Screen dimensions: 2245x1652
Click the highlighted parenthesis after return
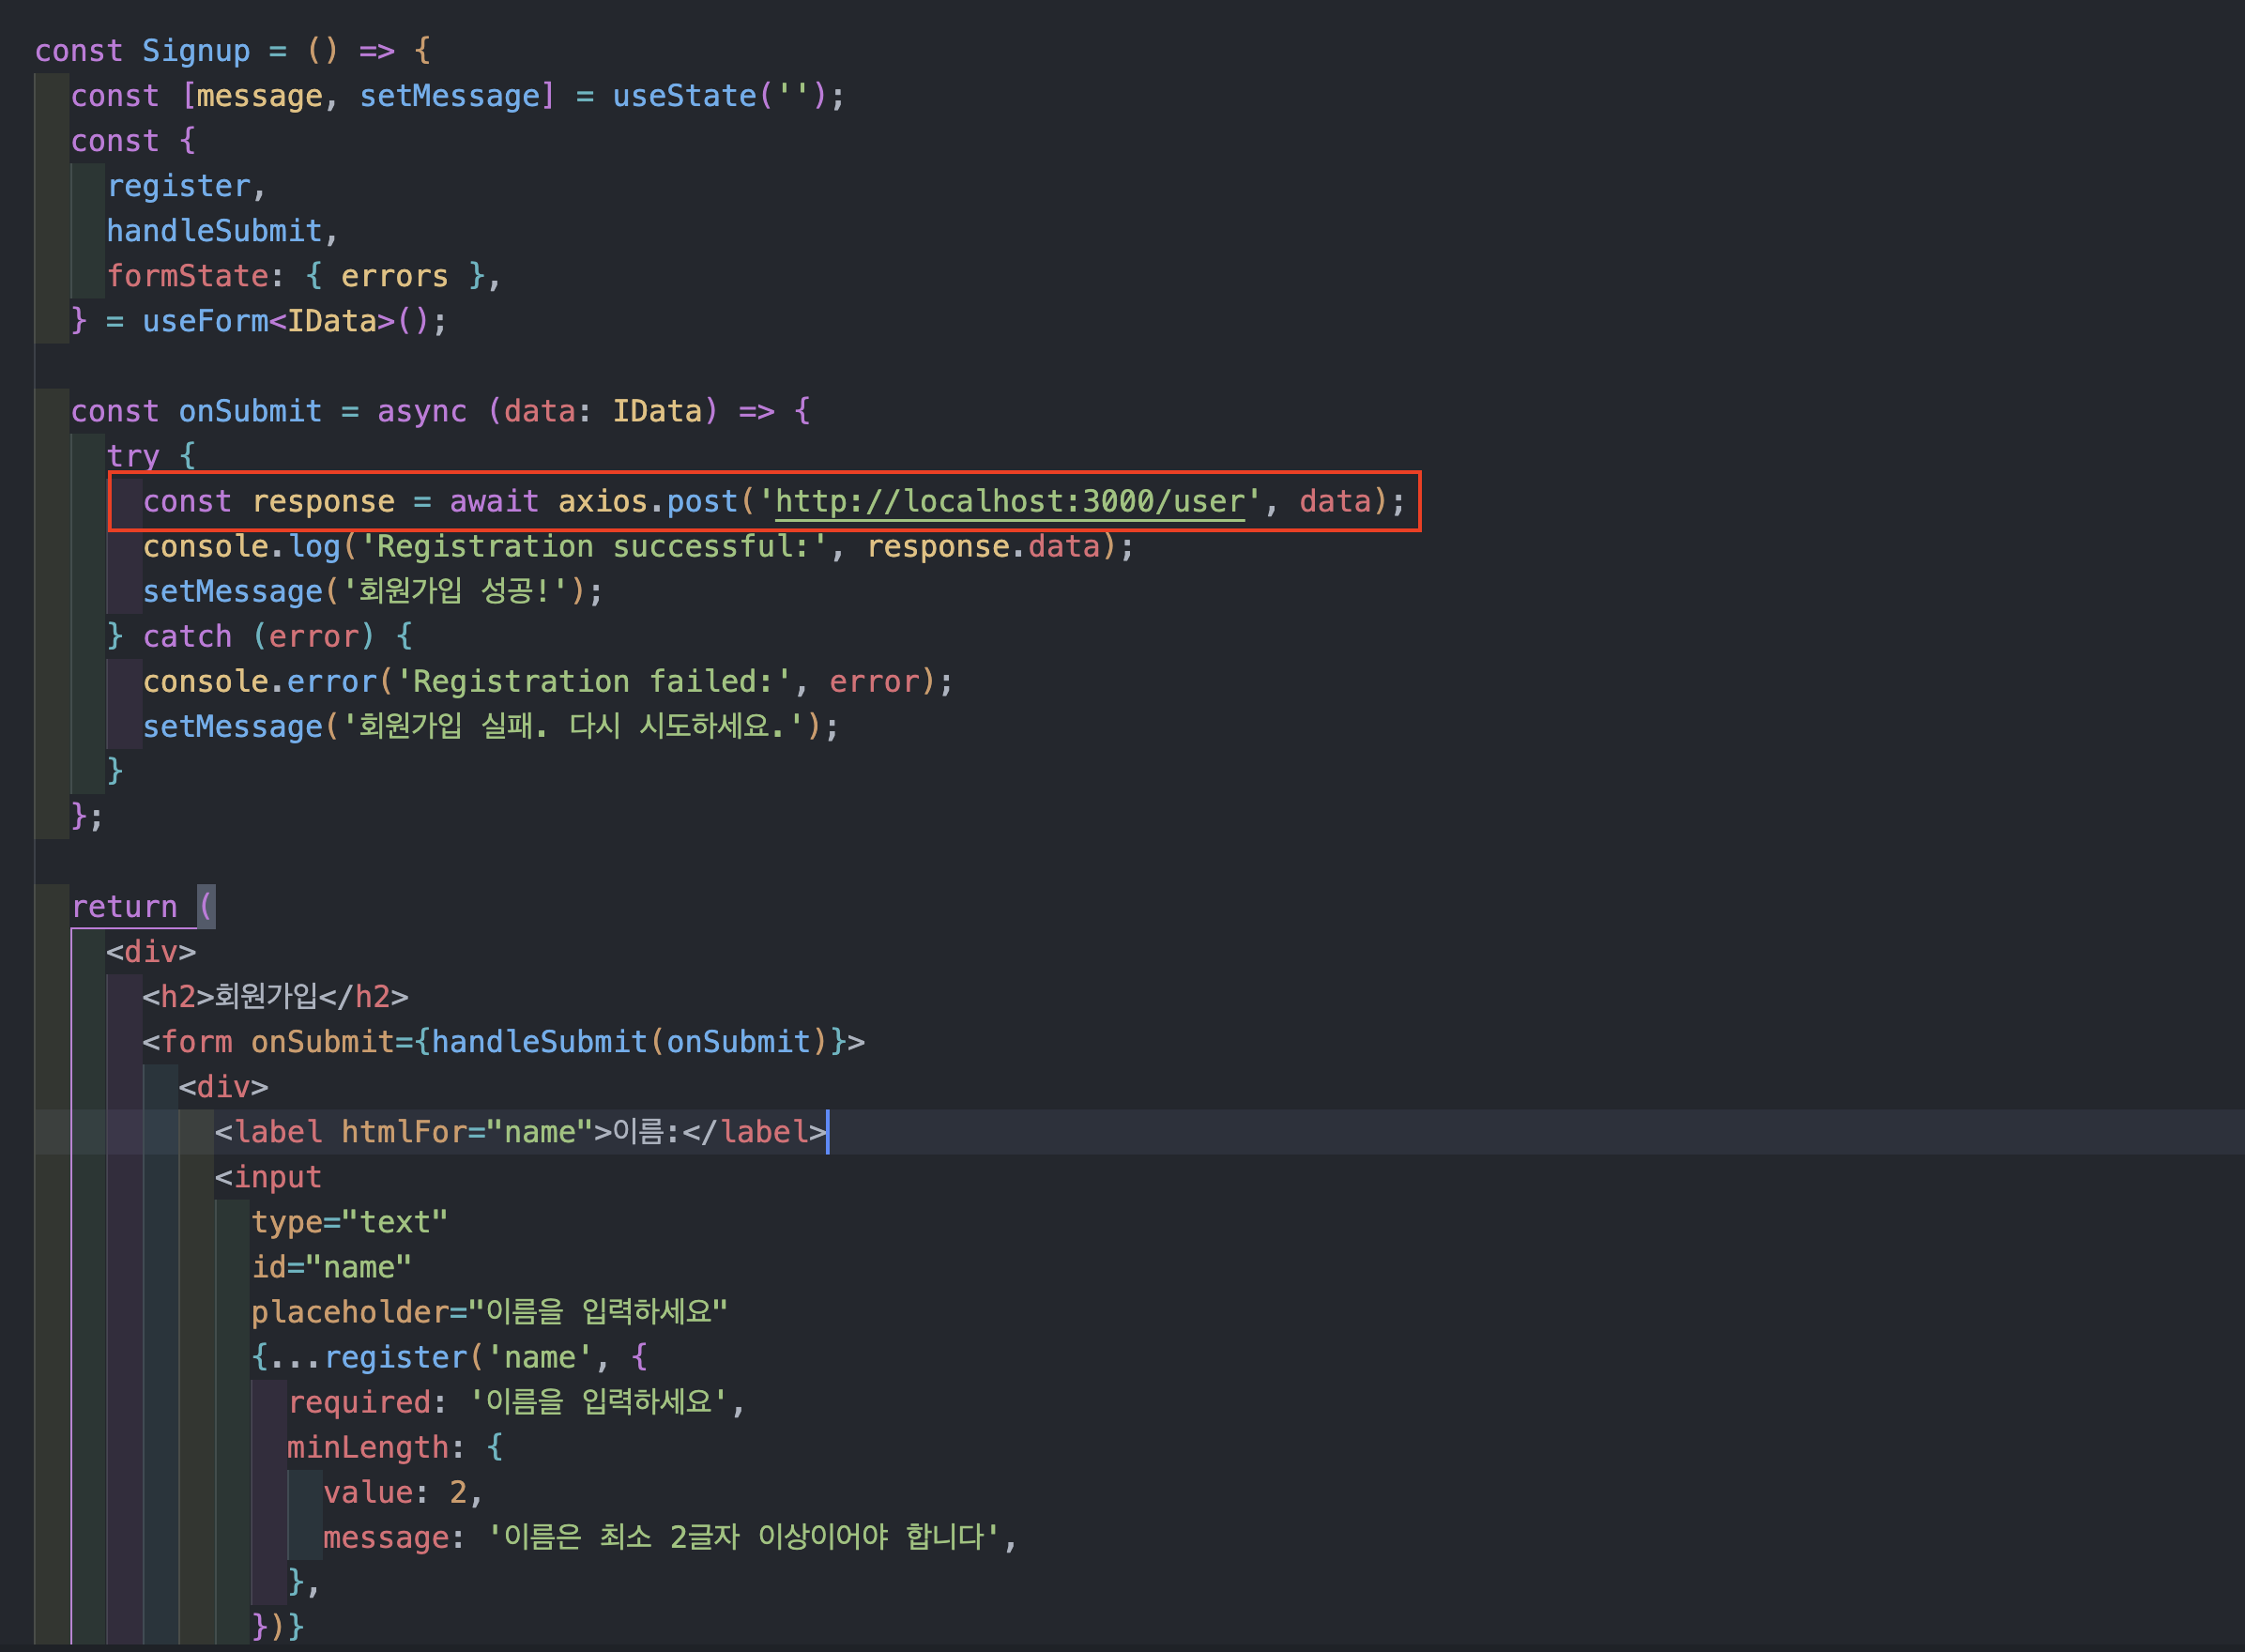pos(206,906)
